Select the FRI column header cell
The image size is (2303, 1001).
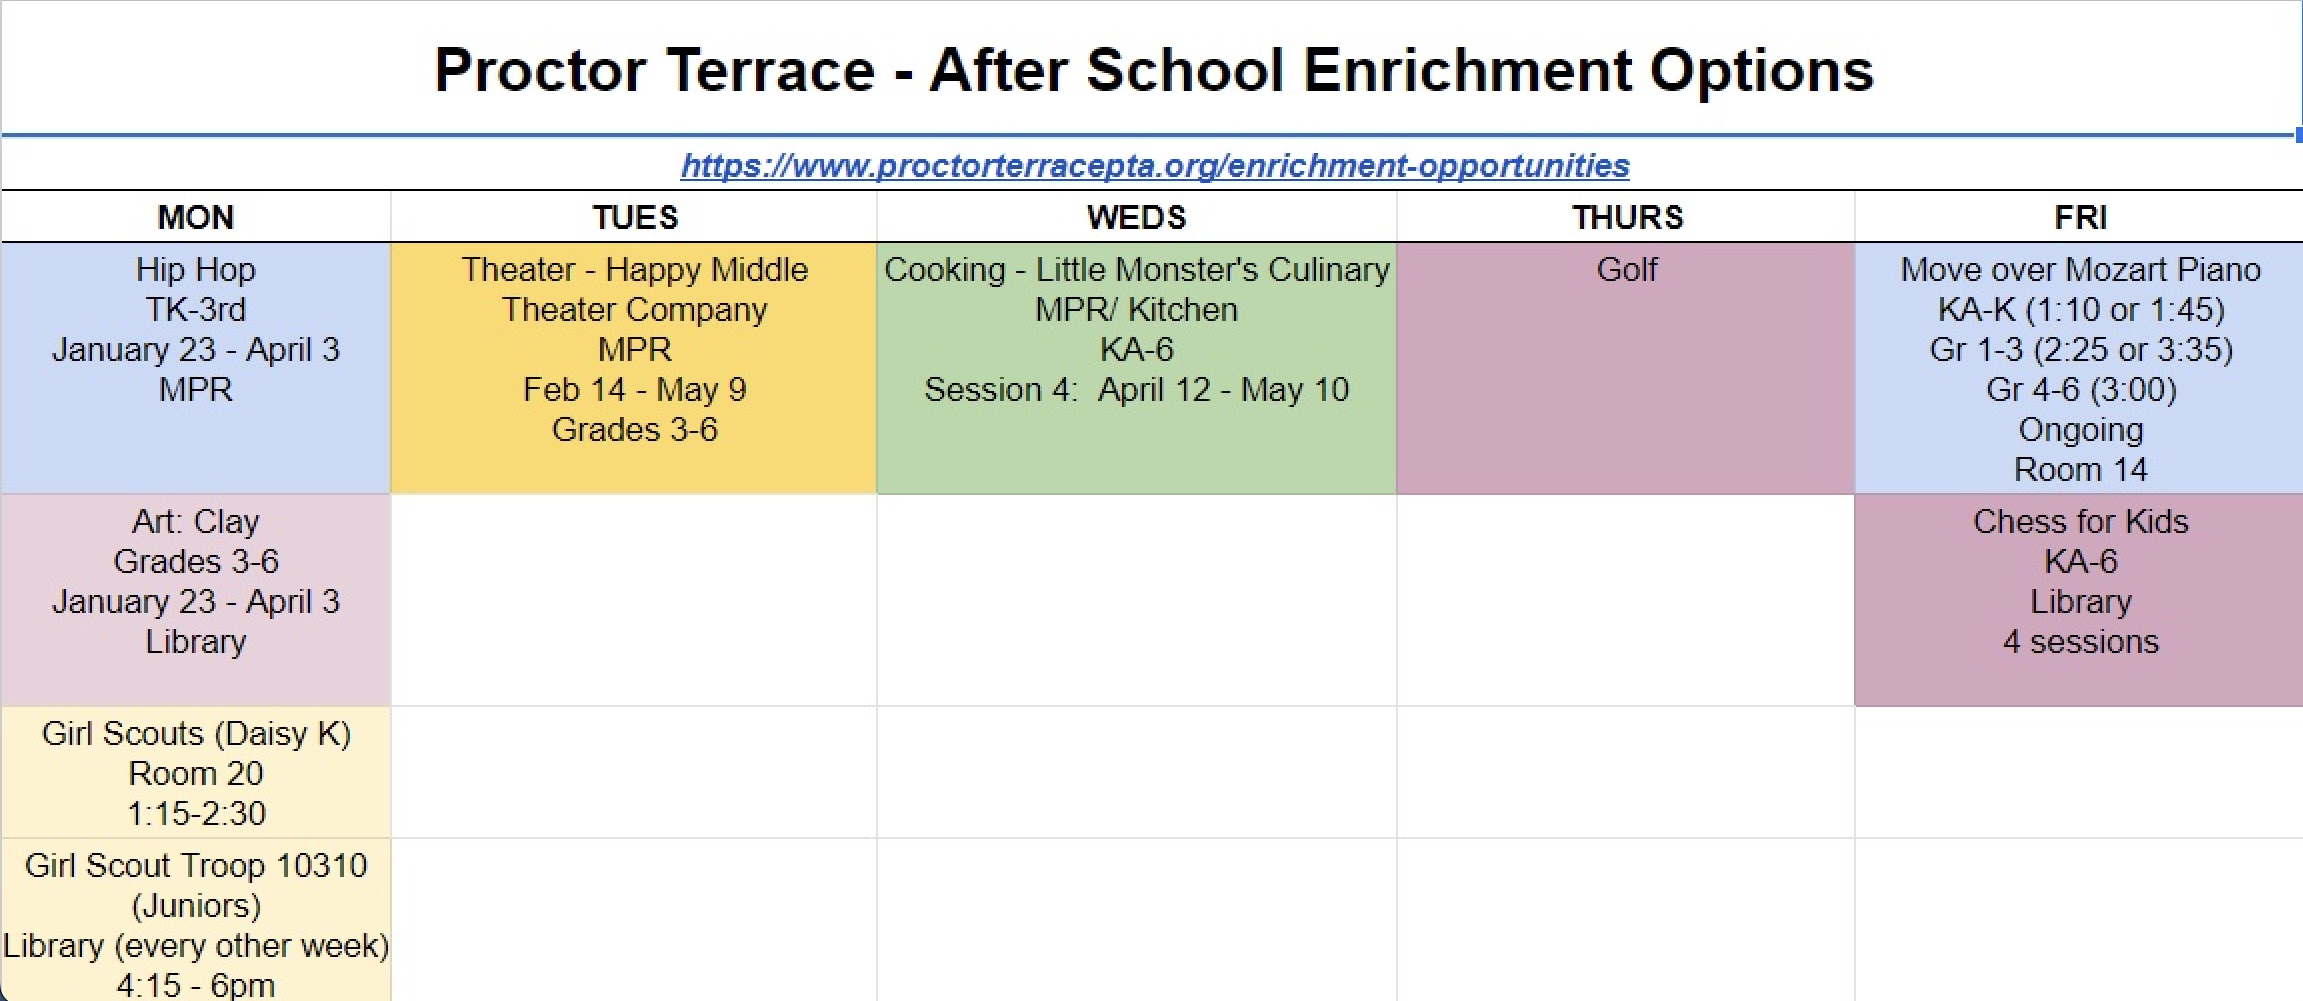(2079, 217)
